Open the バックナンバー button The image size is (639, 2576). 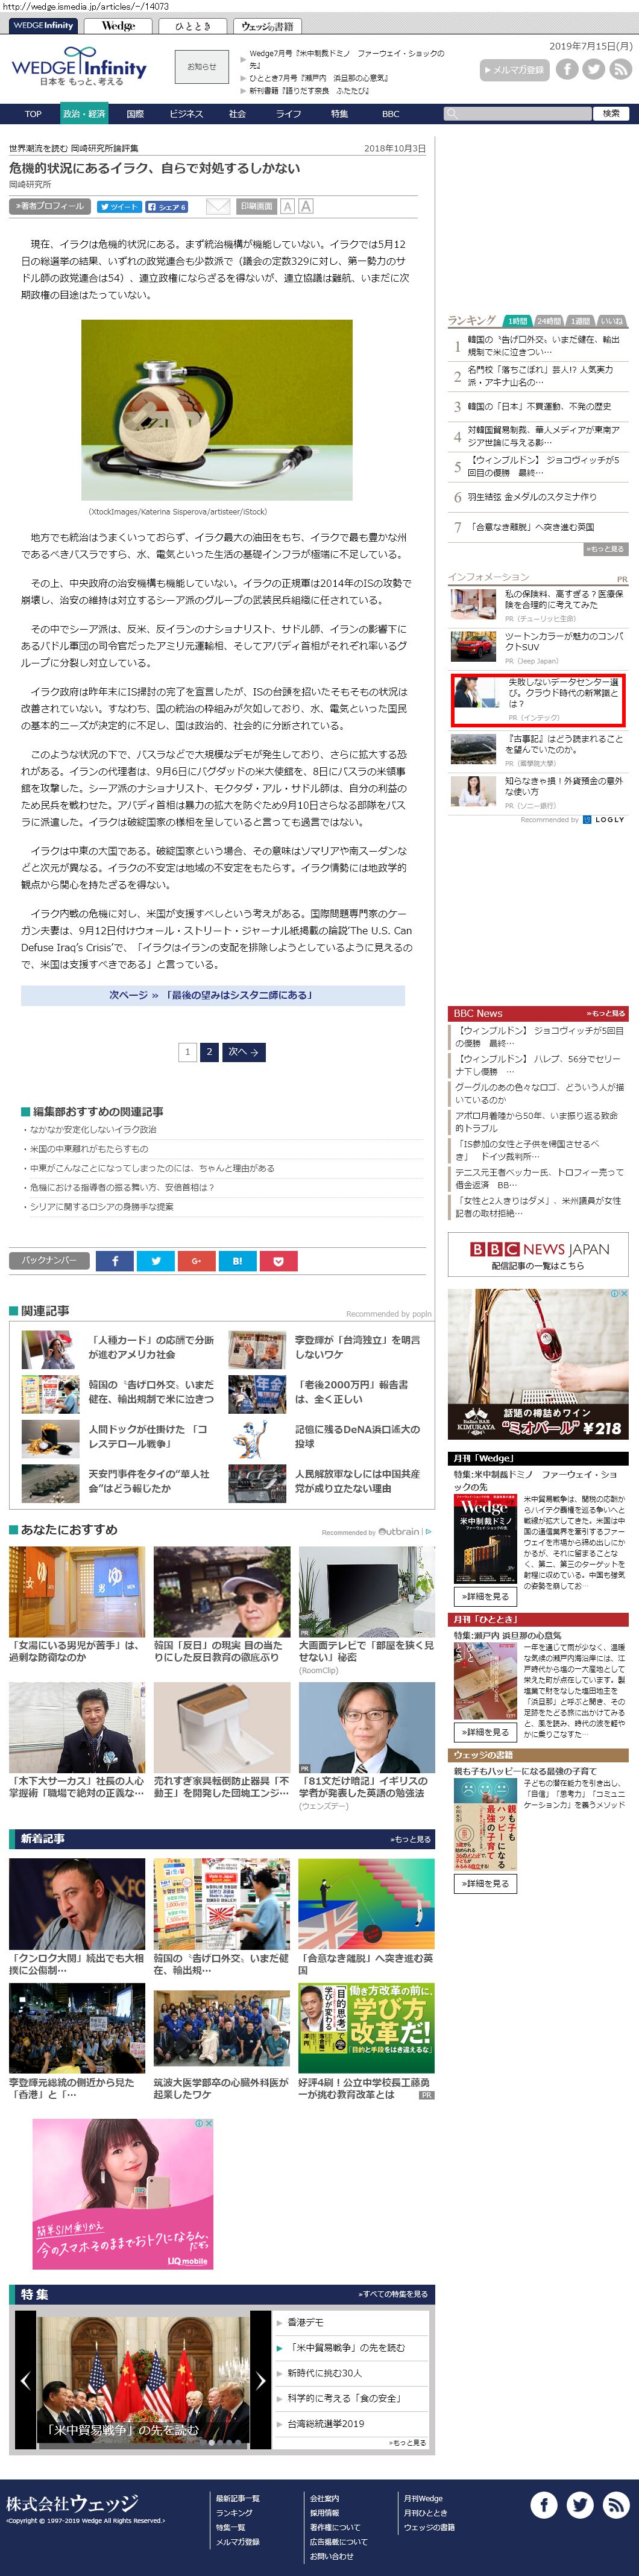(50, 1261)
